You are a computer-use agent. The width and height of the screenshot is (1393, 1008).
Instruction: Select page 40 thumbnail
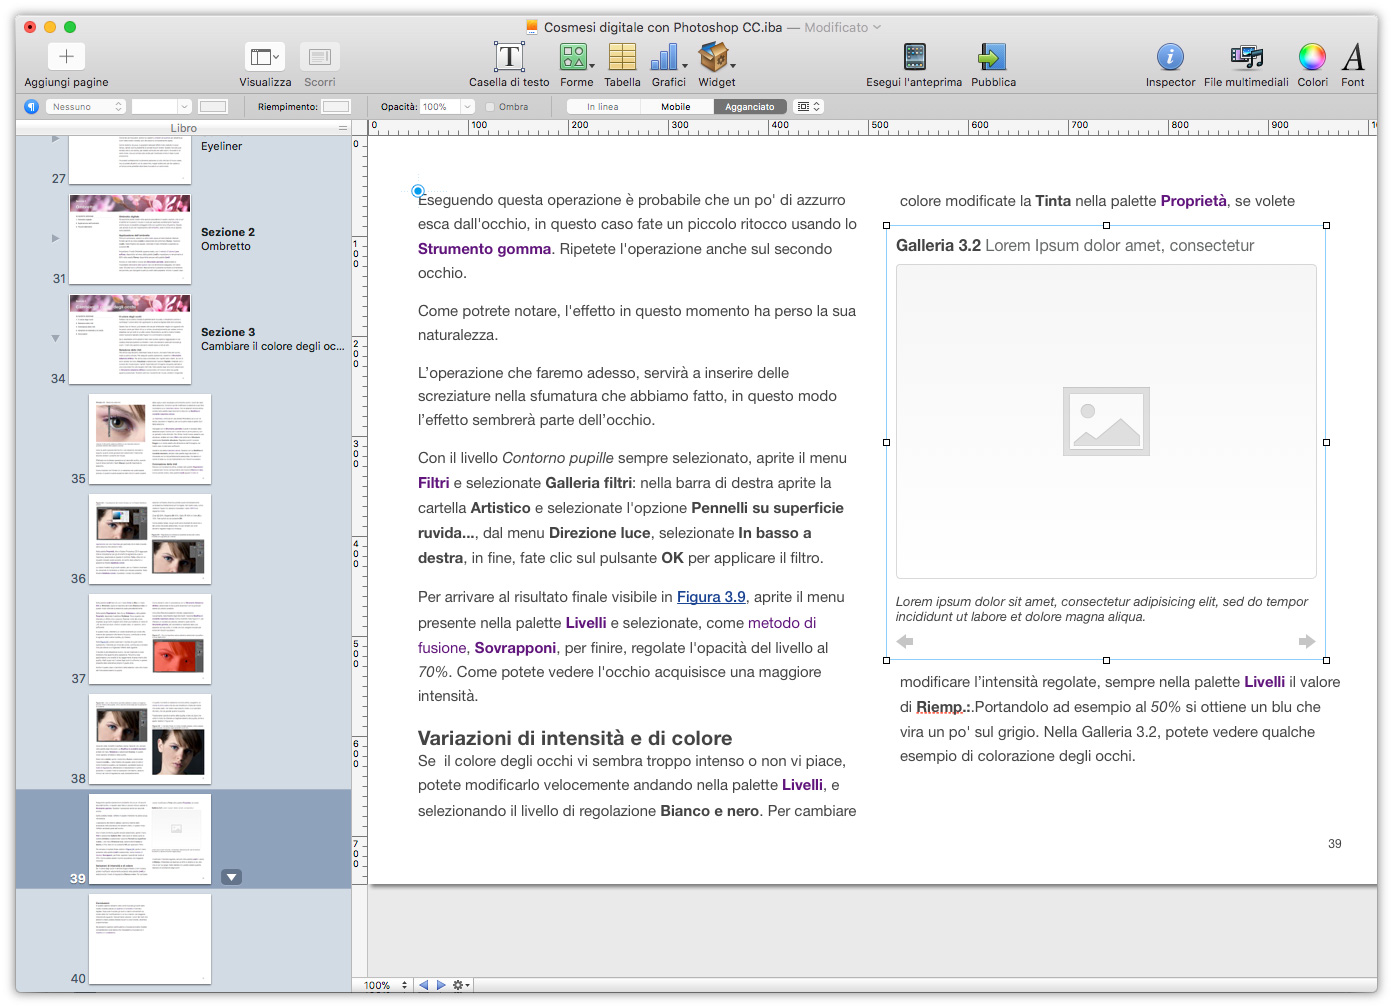[x=150, y=940]
